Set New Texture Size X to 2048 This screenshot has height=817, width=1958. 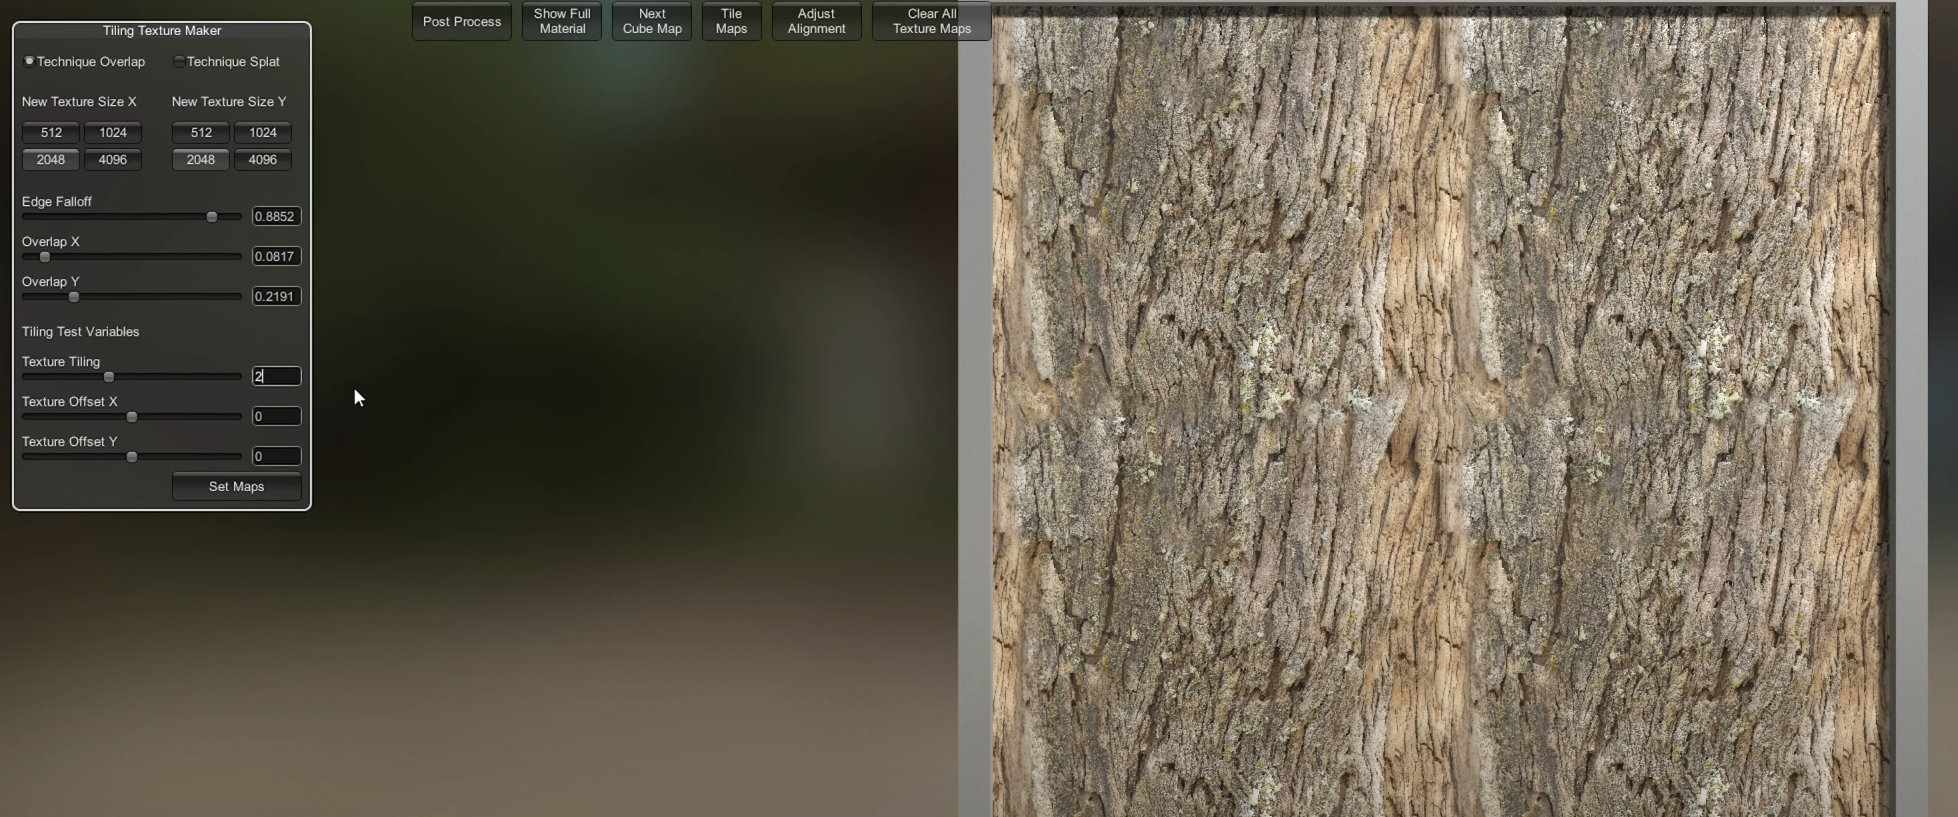[51, 159]
